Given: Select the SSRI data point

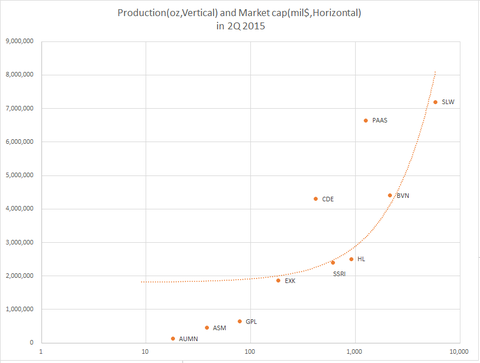Looking at the screenshot, I should point(333,263).
